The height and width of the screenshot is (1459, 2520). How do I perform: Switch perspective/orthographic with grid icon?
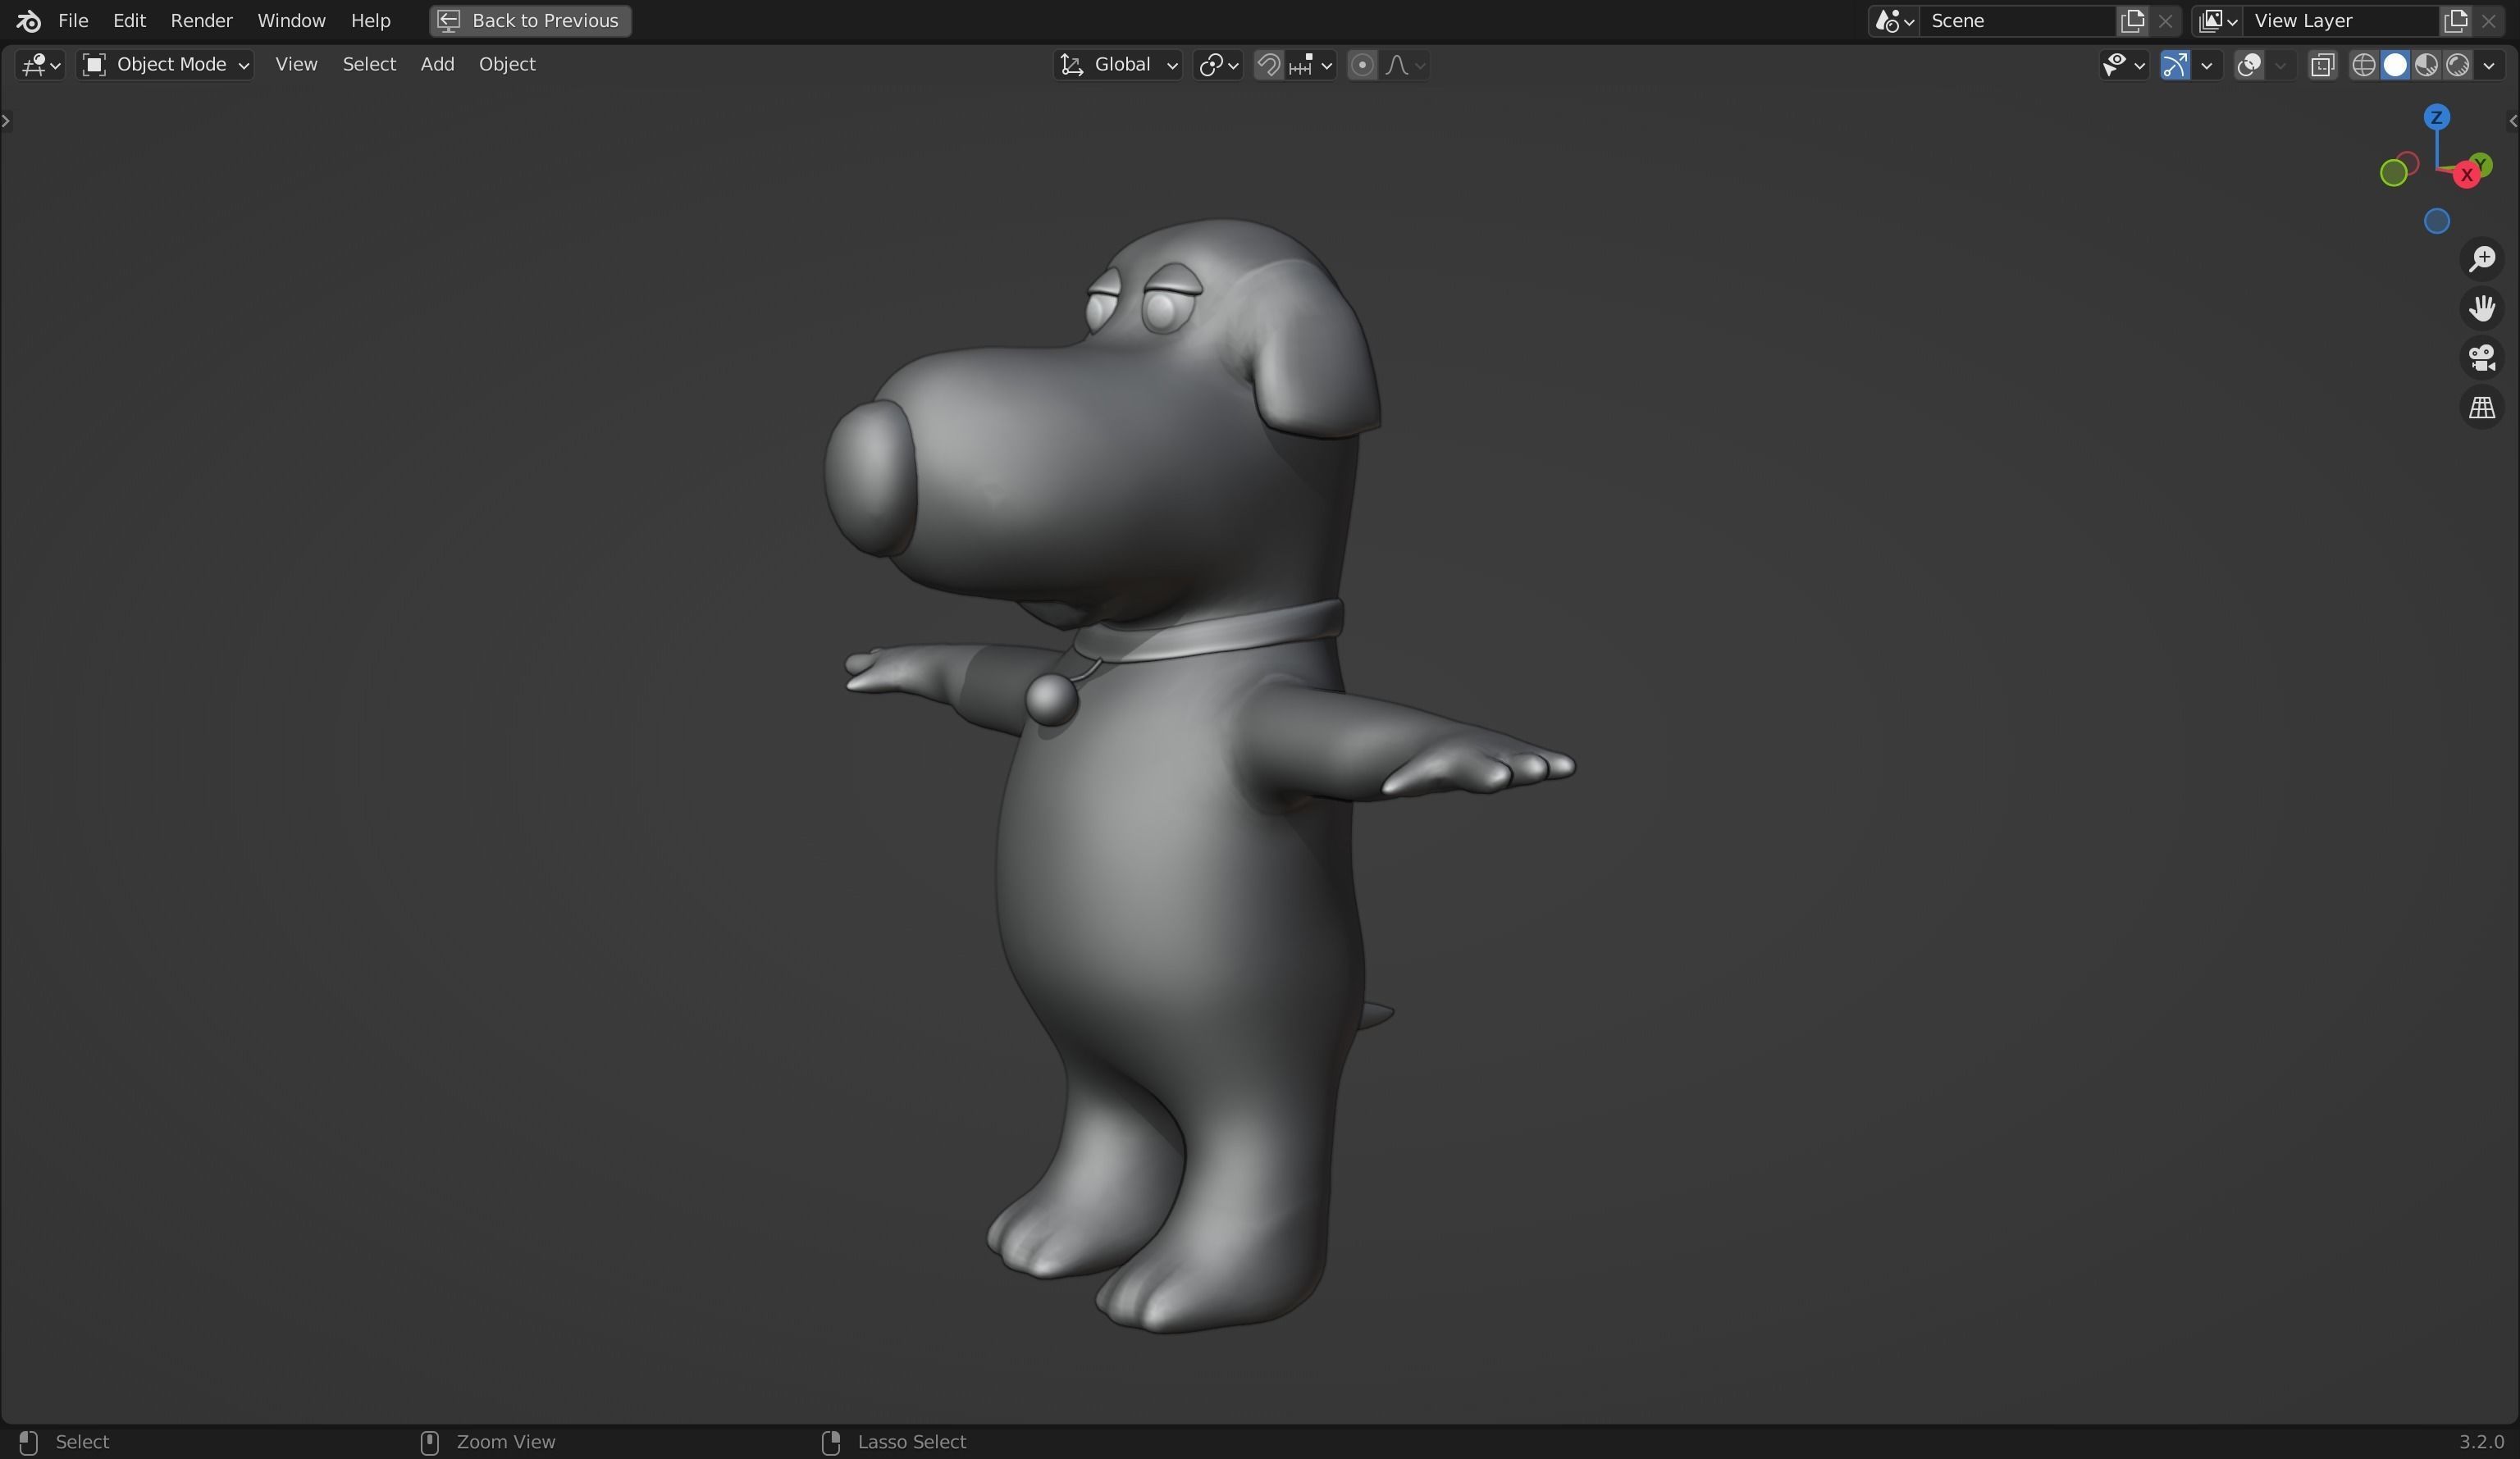(x=2482, y=408)
